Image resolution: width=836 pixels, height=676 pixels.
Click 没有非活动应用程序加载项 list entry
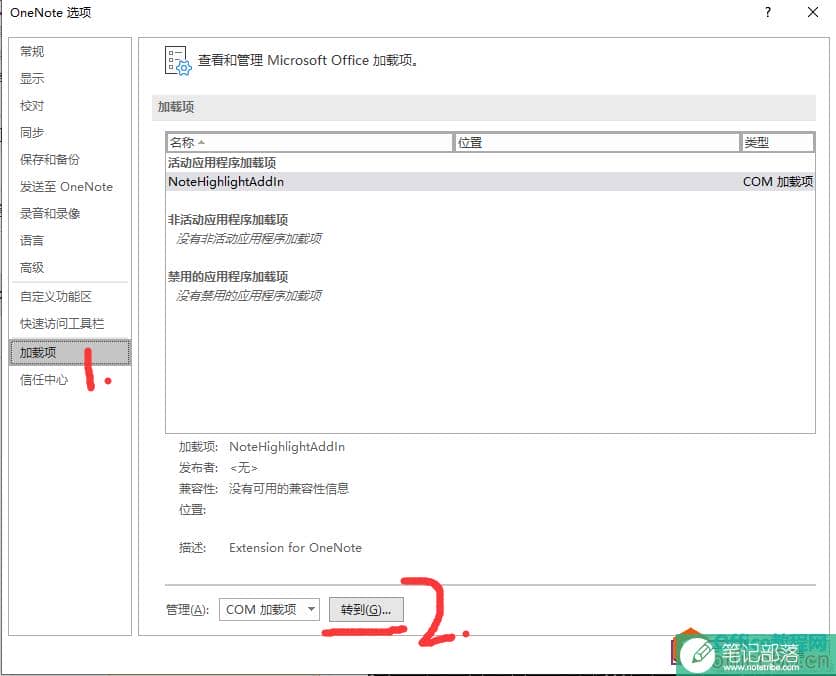(249, 238)
